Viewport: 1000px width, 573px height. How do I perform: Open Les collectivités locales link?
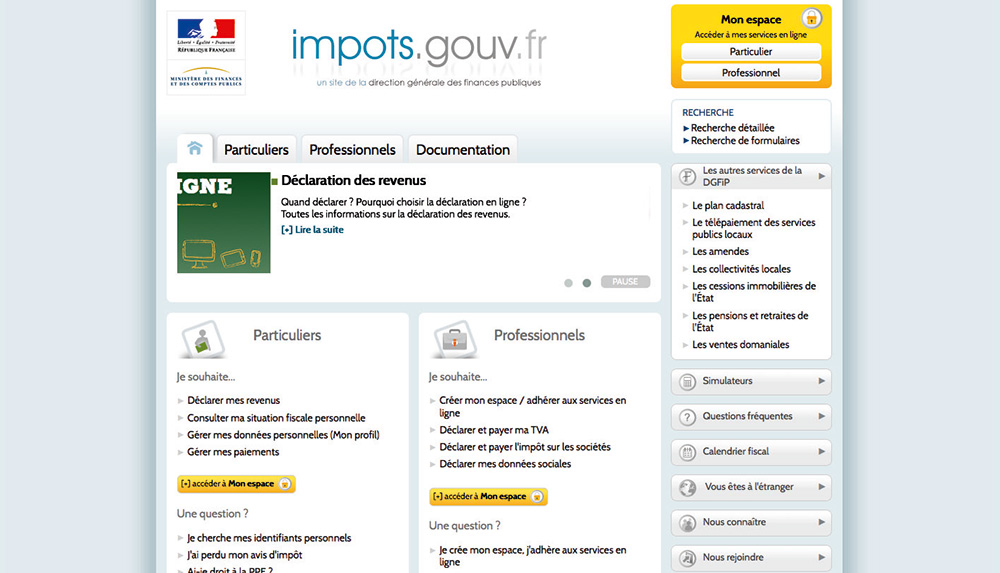[741, 269]
